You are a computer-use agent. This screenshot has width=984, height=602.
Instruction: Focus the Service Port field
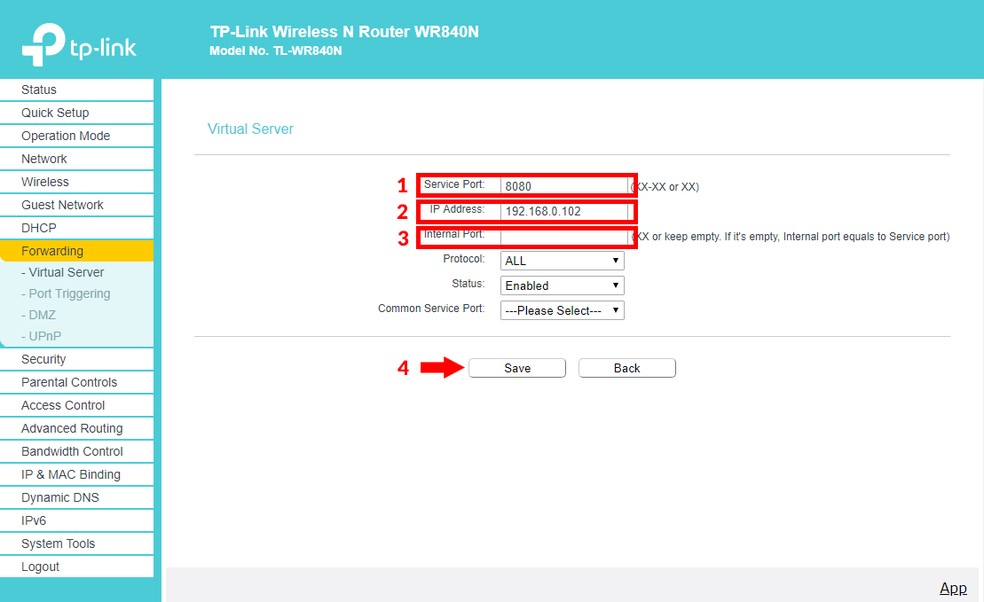[564, 186]
